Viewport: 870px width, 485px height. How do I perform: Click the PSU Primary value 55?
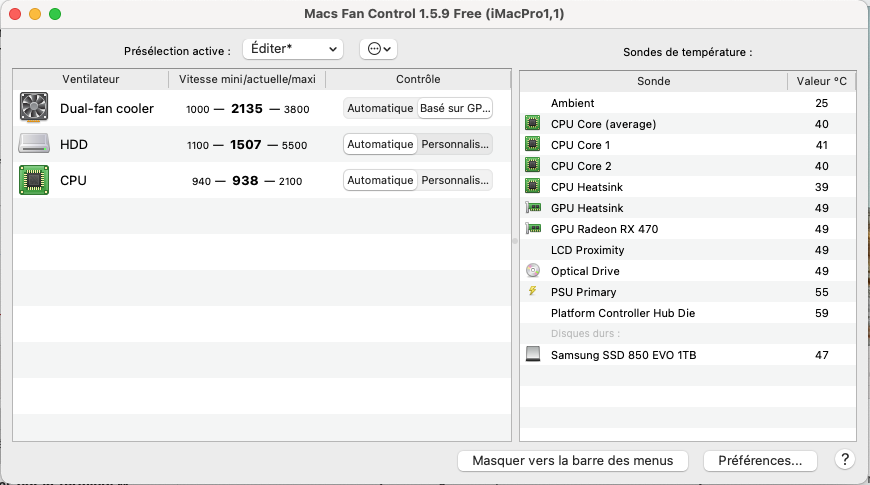pos(822,292)
